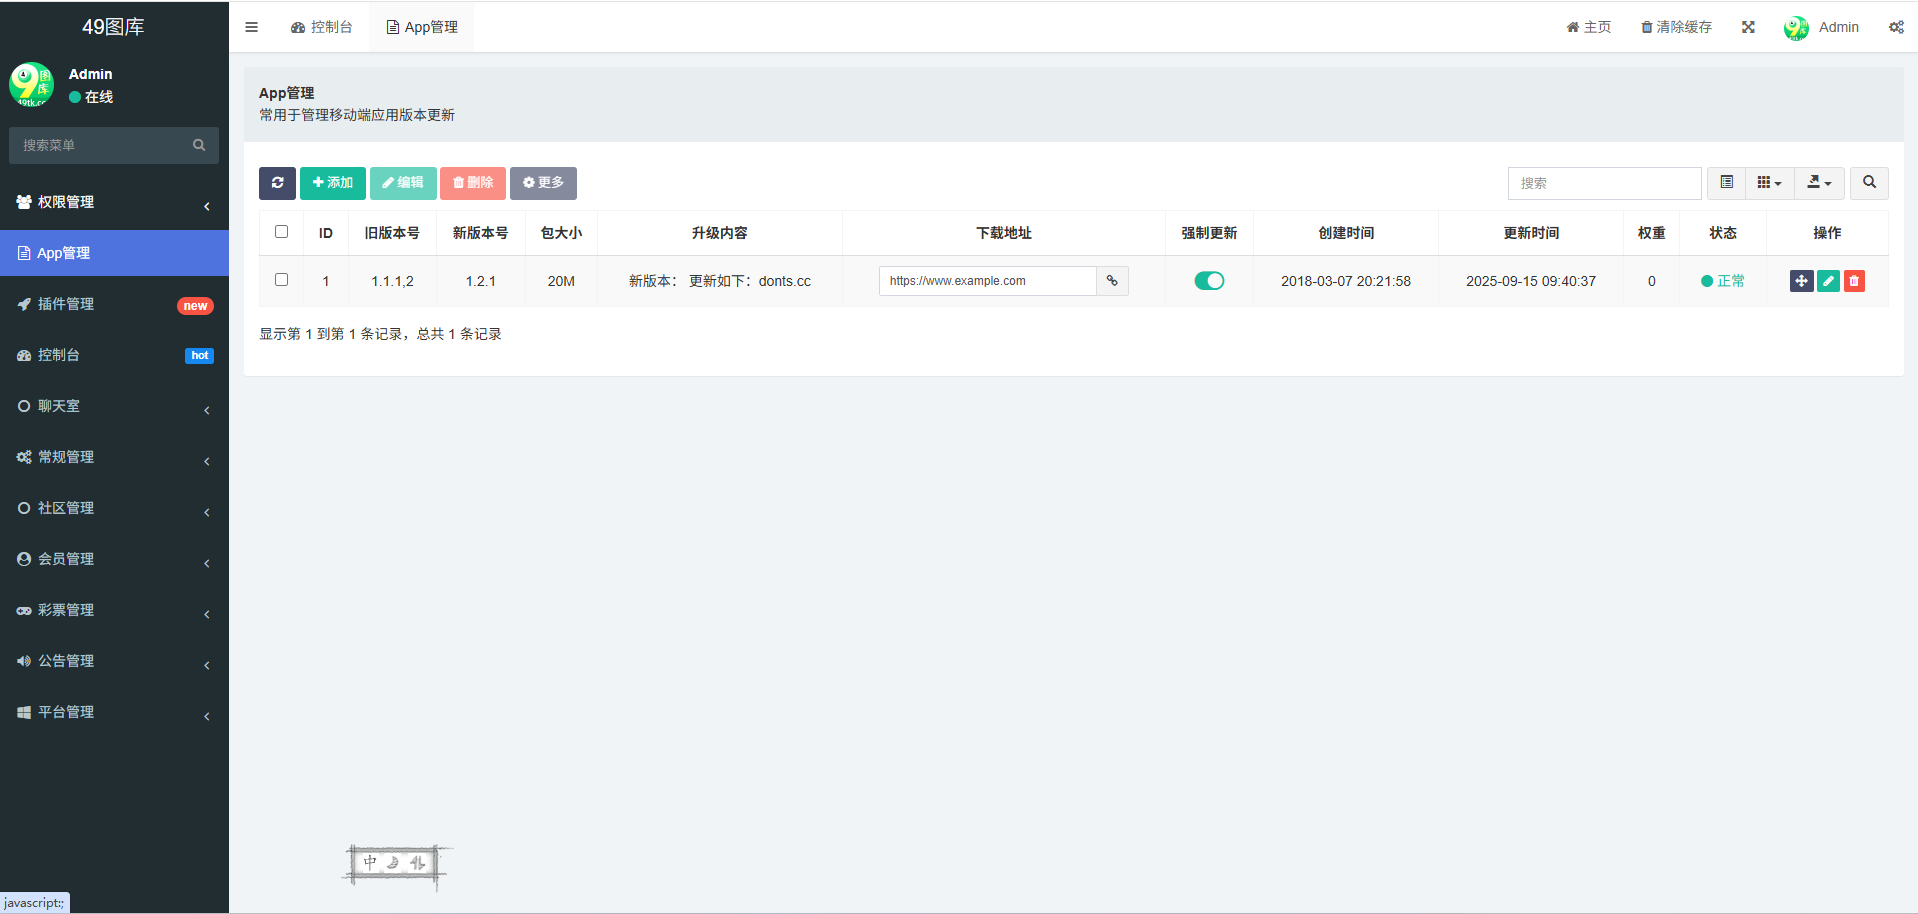
Task: Click the red trash icon in row
Action: tap(1854, 281)
